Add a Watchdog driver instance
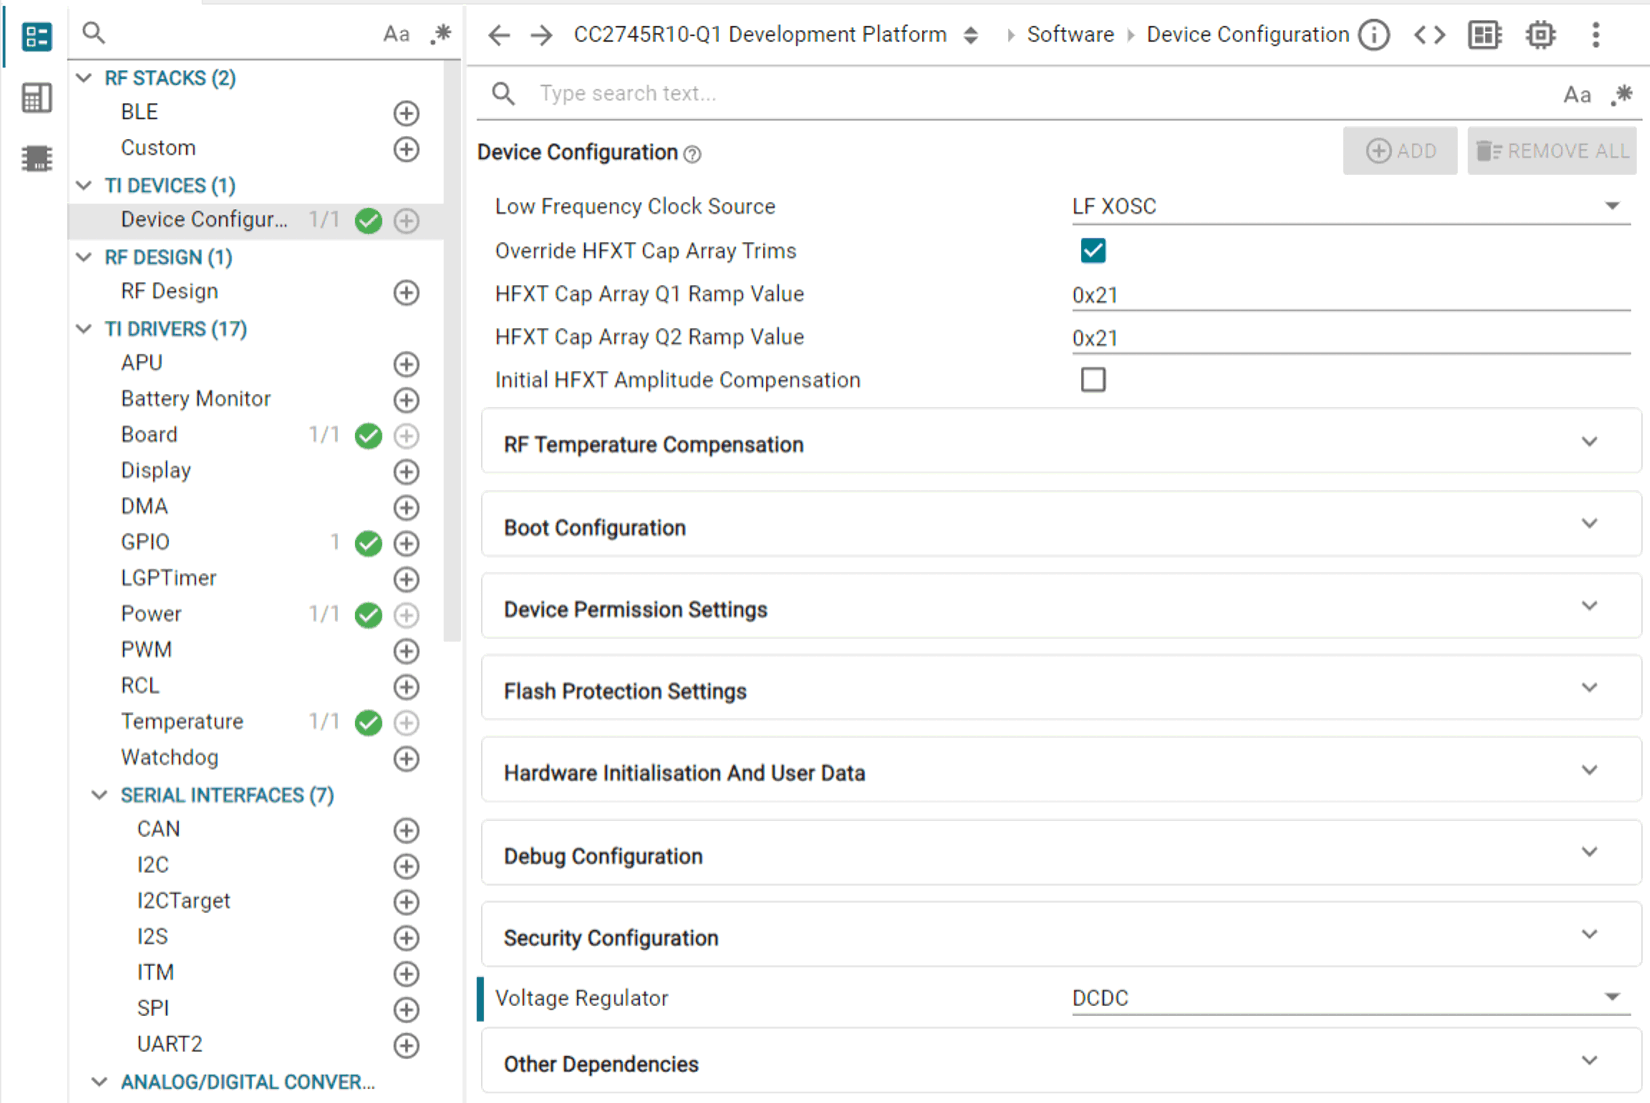 pos(406,759)
